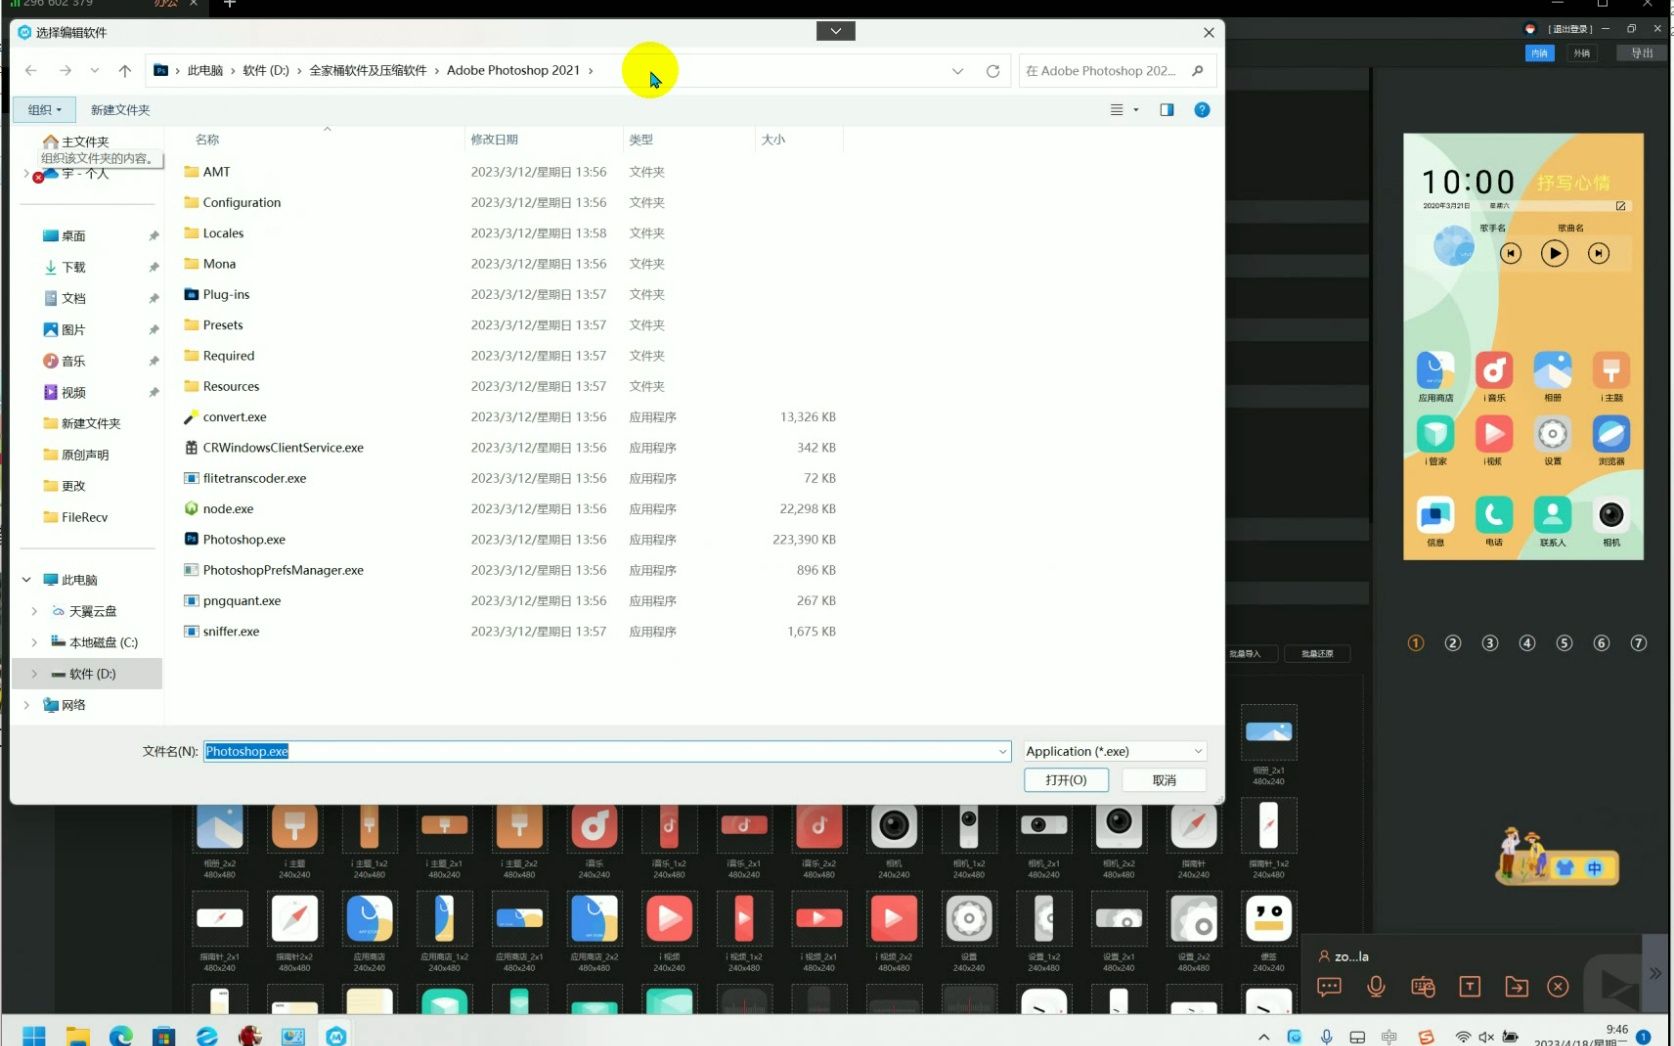Click 软件 (D:) in the address breadcrumb
1674x1046 pixels.
[x=266, y=70]
